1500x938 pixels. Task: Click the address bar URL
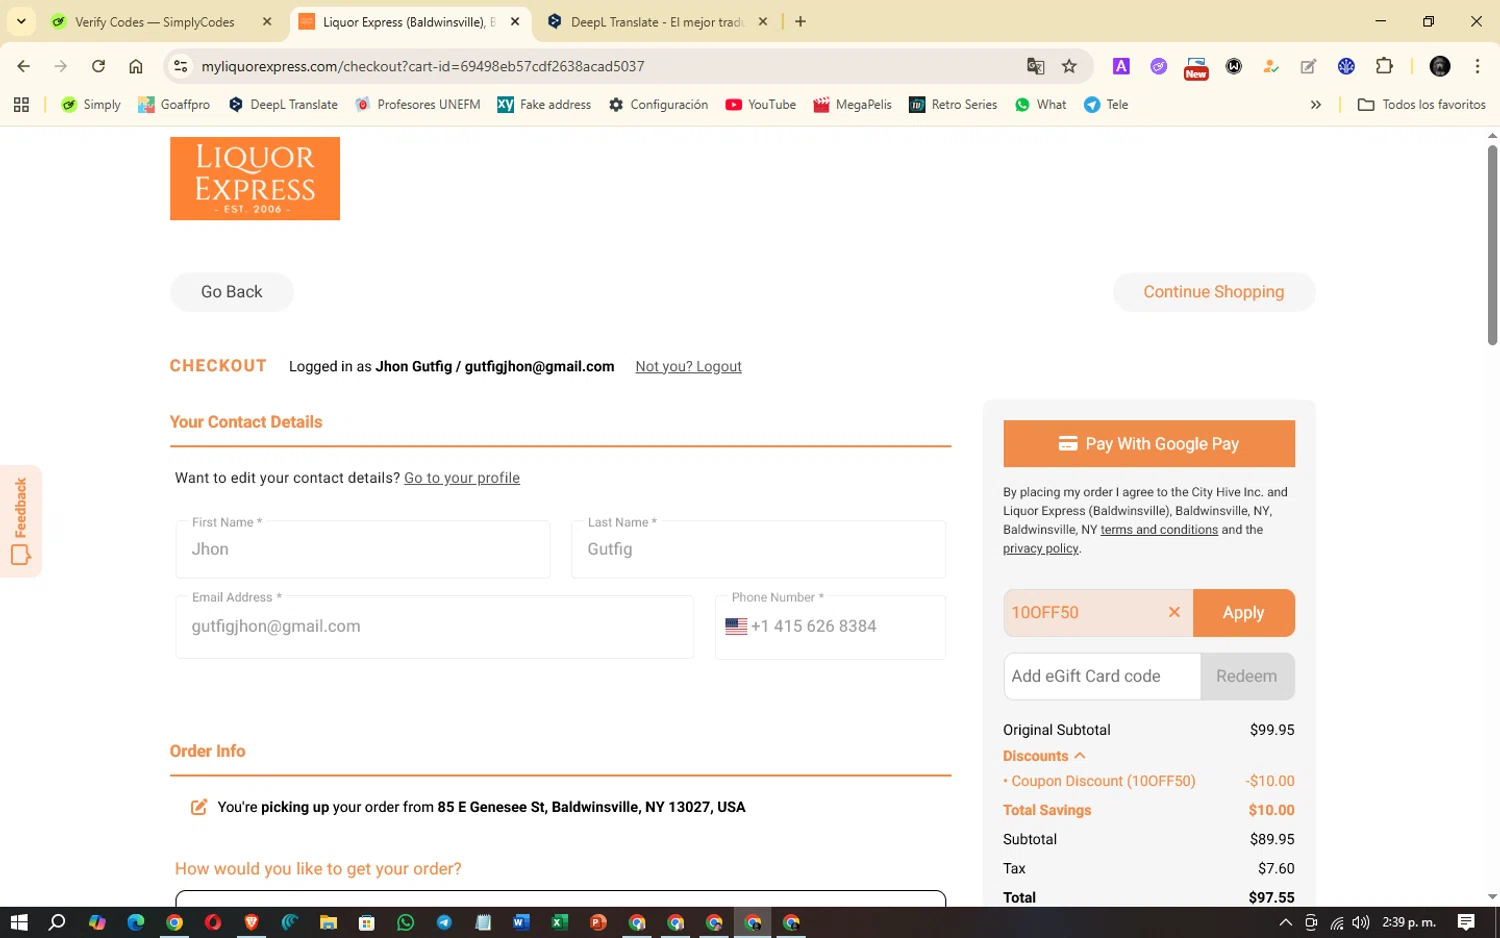[423, 66]
